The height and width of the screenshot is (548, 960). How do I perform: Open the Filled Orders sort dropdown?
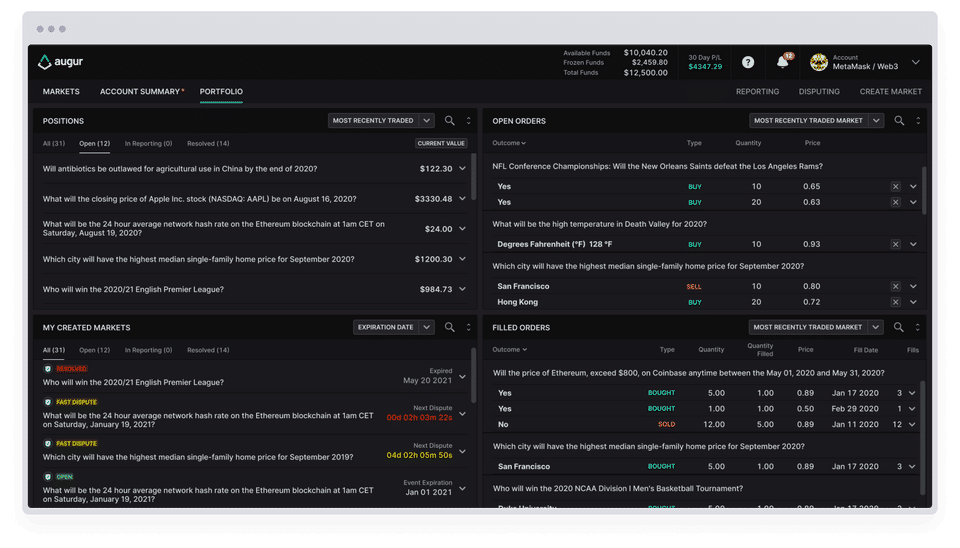(816, 327)
